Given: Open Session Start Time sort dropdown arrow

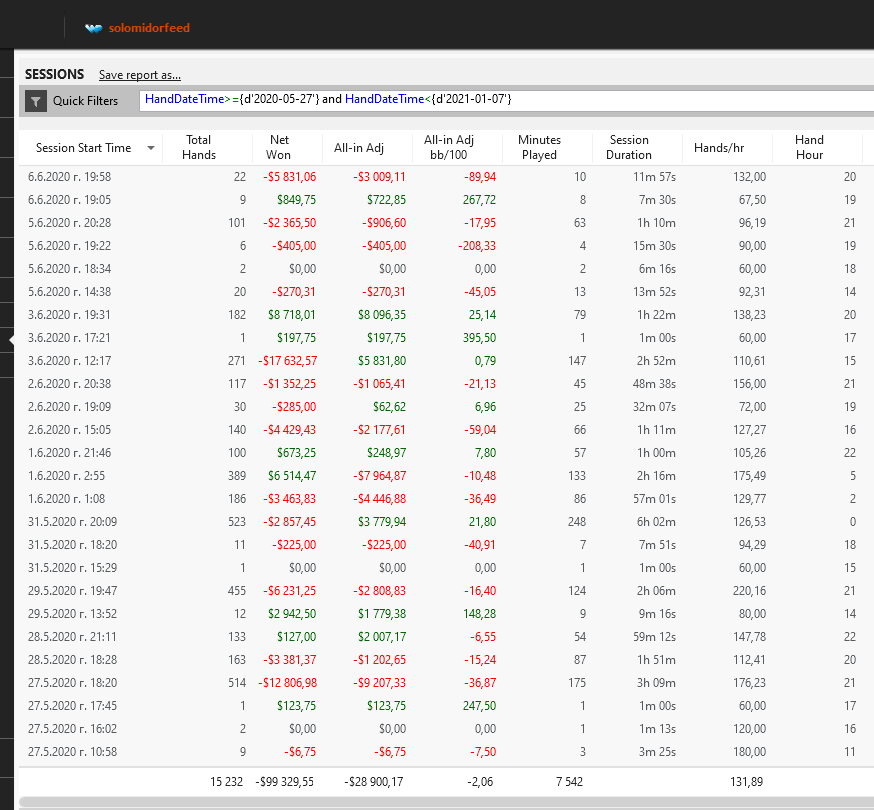Looking at the screenshot, I should point(151,148).
